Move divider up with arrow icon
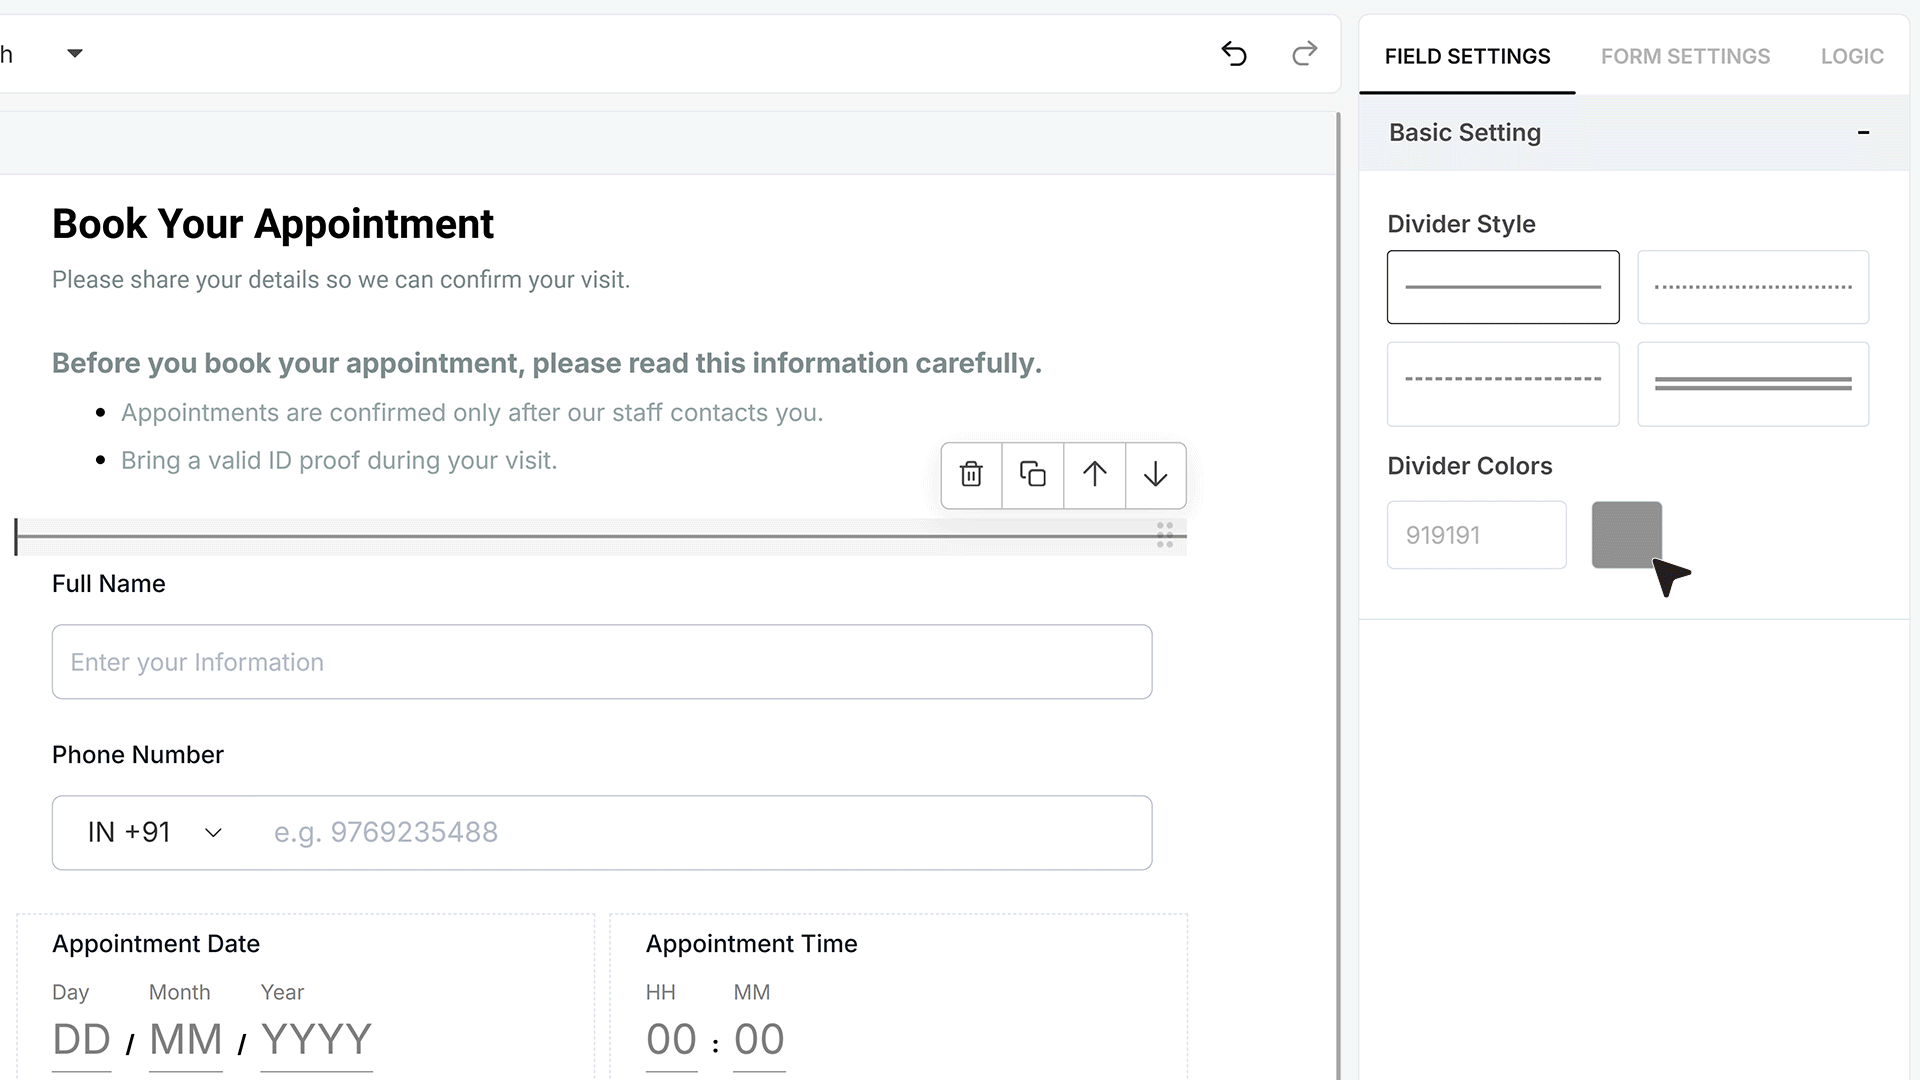Screen dimensions: 1920x1080 1094,474
